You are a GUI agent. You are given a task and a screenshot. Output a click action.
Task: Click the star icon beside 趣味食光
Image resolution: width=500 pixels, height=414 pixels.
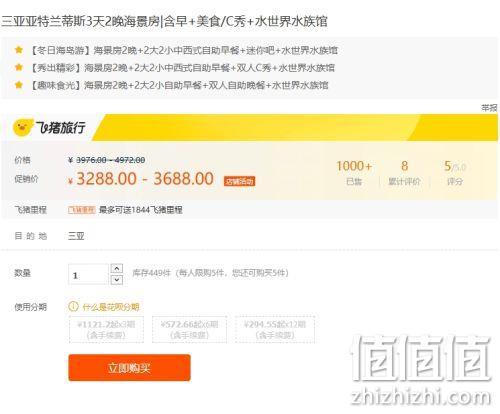19,85
